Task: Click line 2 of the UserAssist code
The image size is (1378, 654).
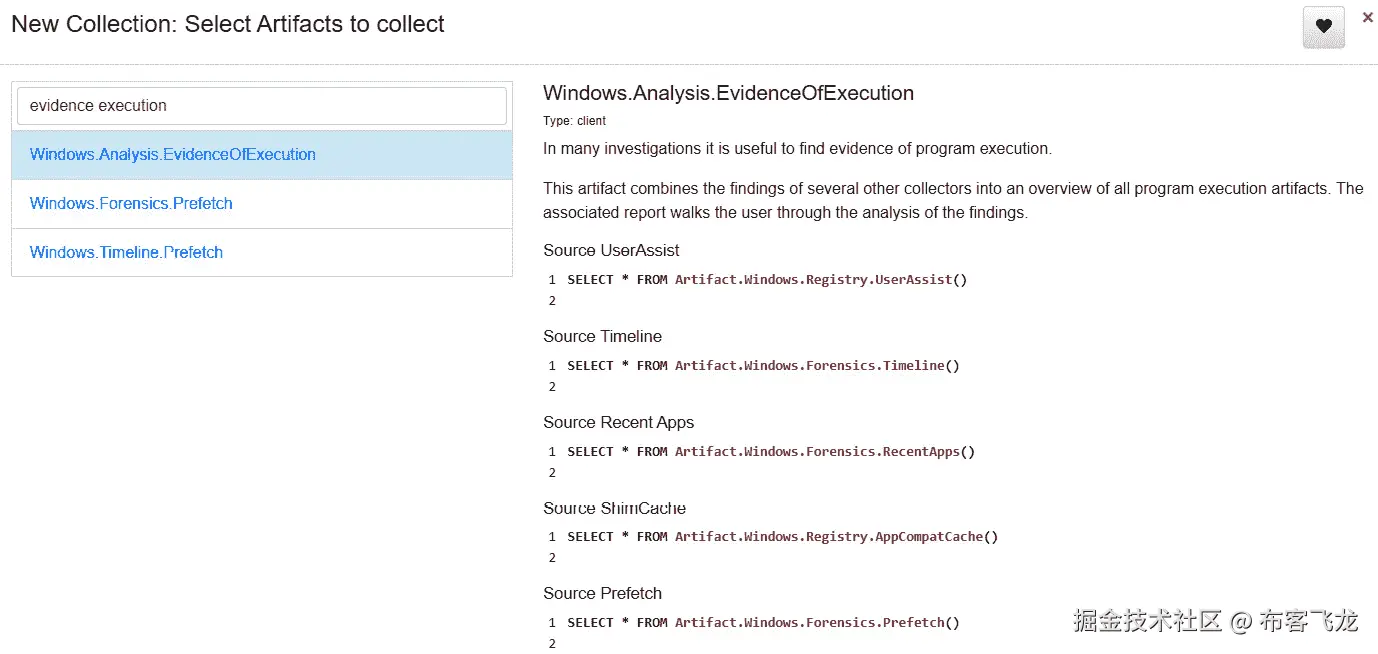Action: coord(552,301)
